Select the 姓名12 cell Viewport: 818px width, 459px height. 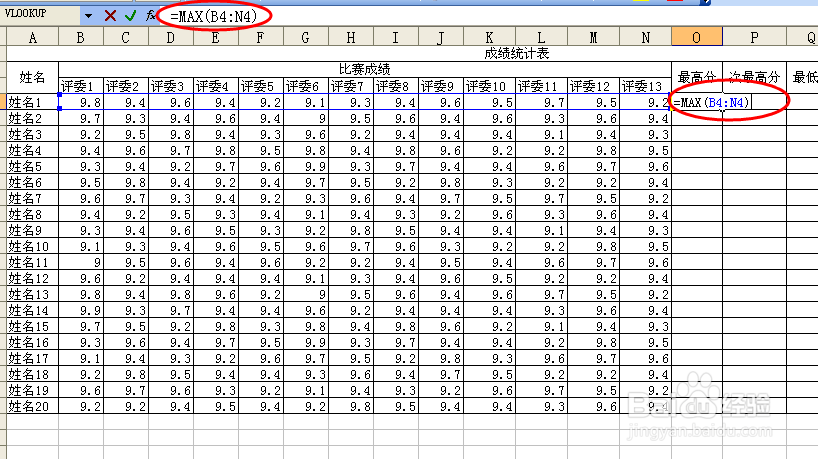(32, 278)
